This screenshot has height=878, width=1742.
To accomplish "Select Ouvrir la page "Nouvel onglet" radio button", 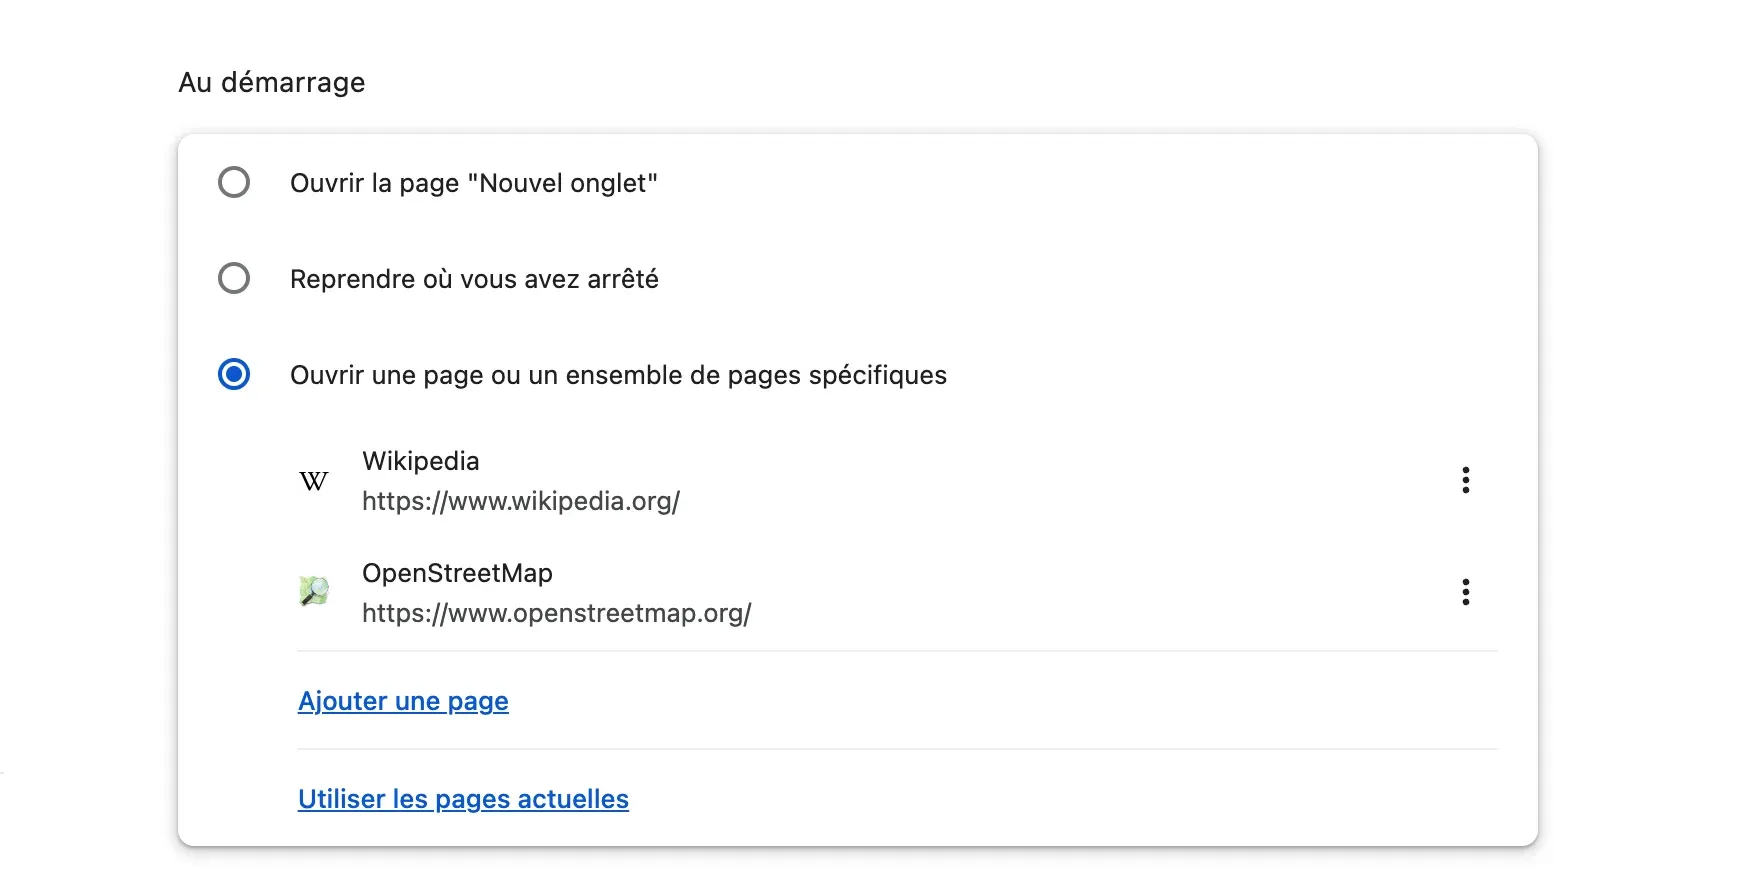I will click(x=234, y=182).
